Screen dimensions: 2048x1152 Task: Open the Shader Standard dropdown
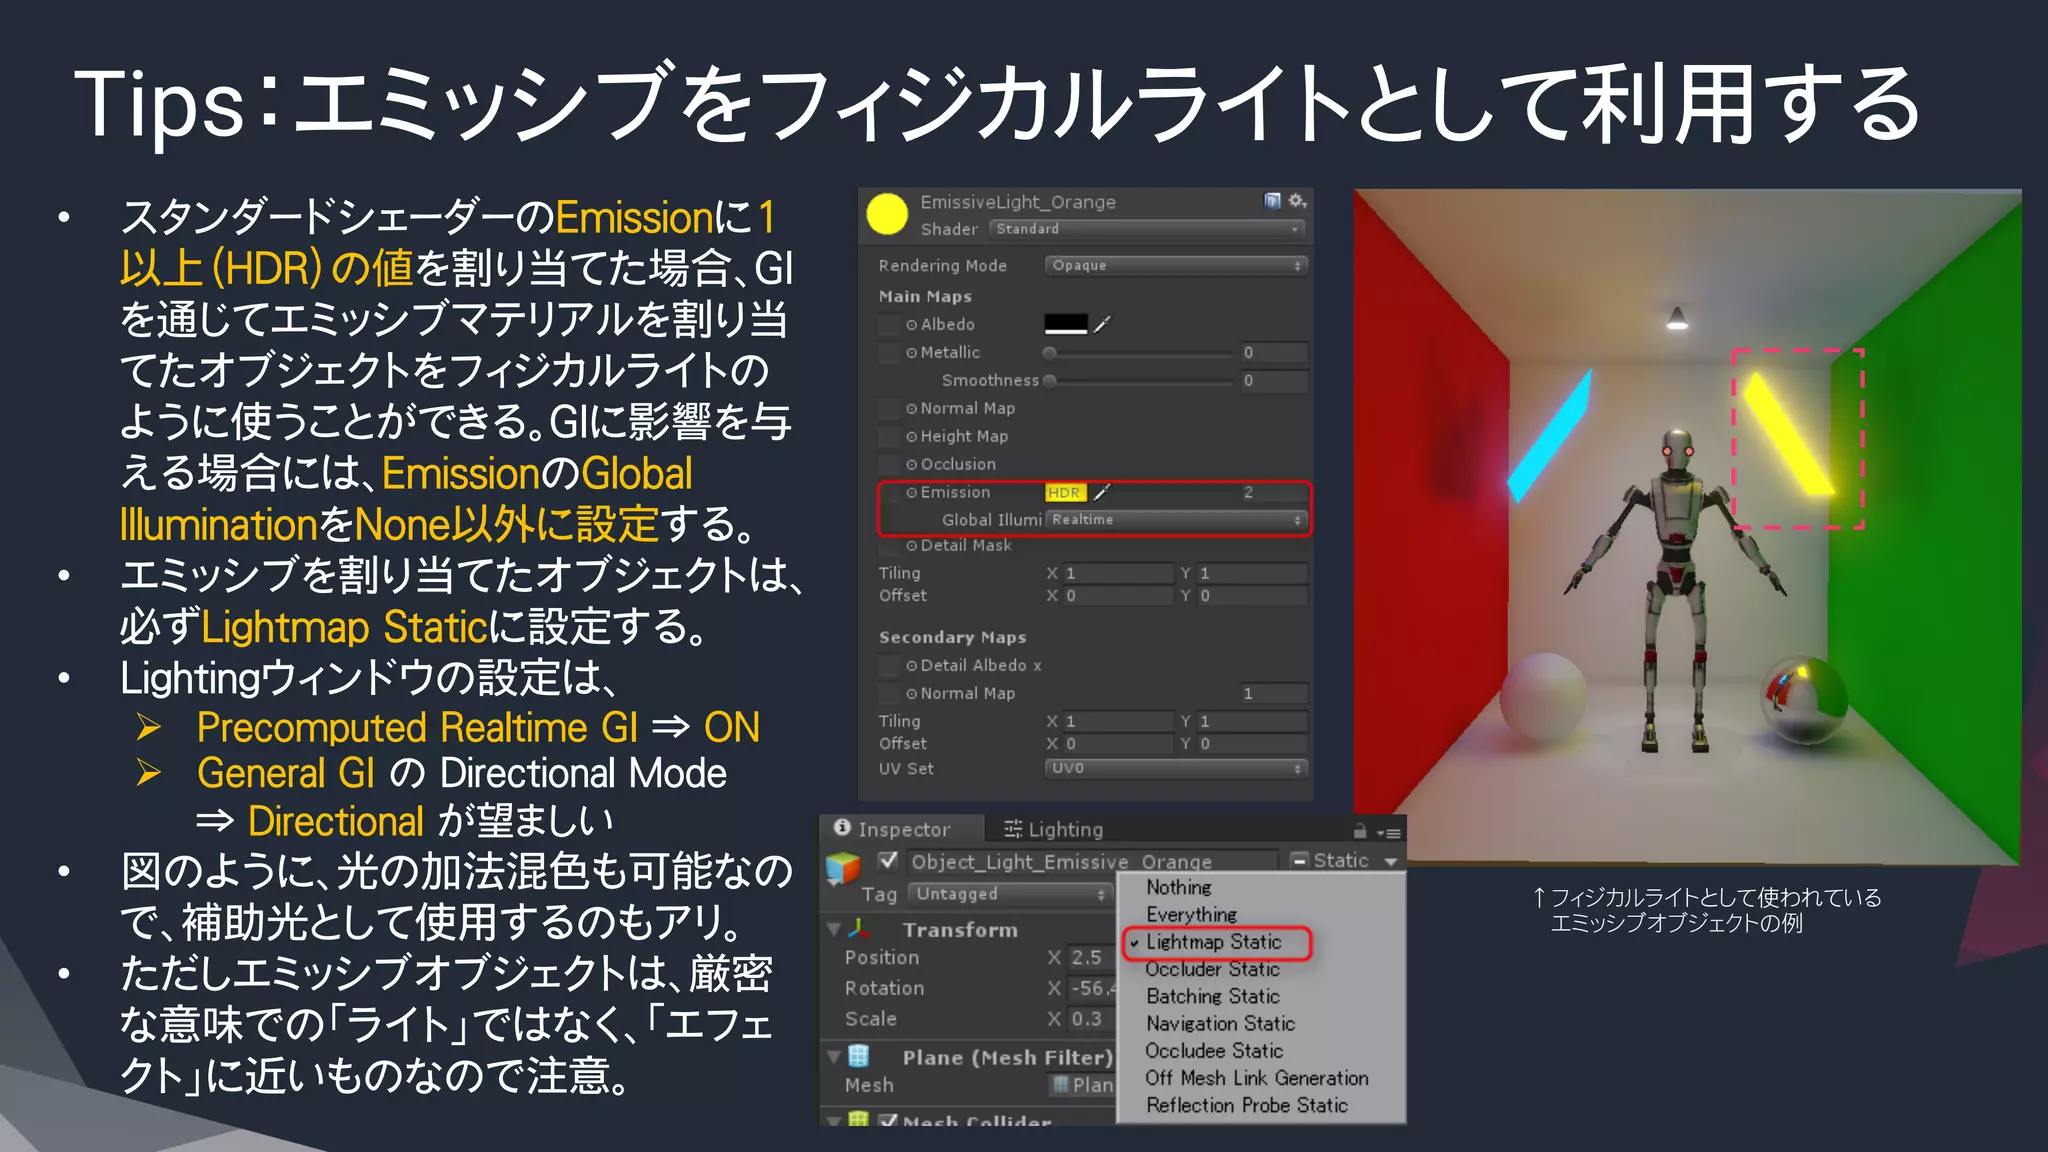point(1148,229)
